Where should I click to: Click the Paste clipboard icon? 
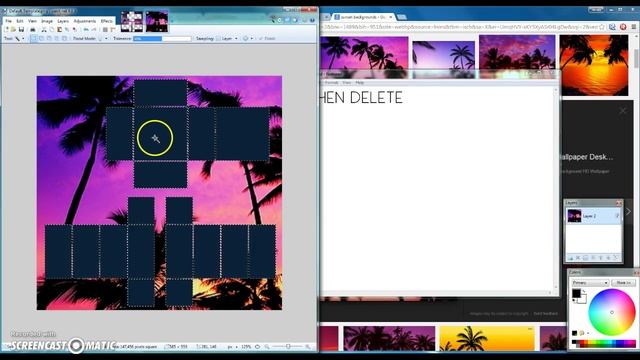coord(59,29)
